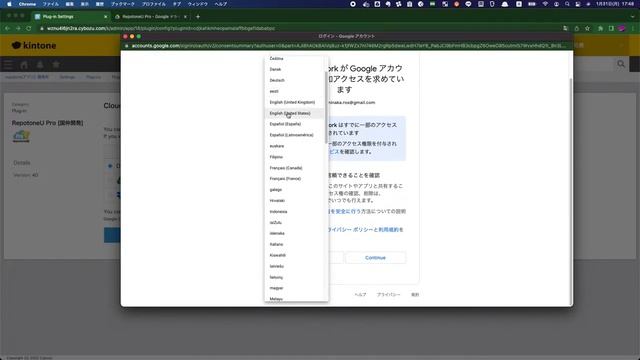Select English (United States)
640x360 pixels.
pos(295,113)
